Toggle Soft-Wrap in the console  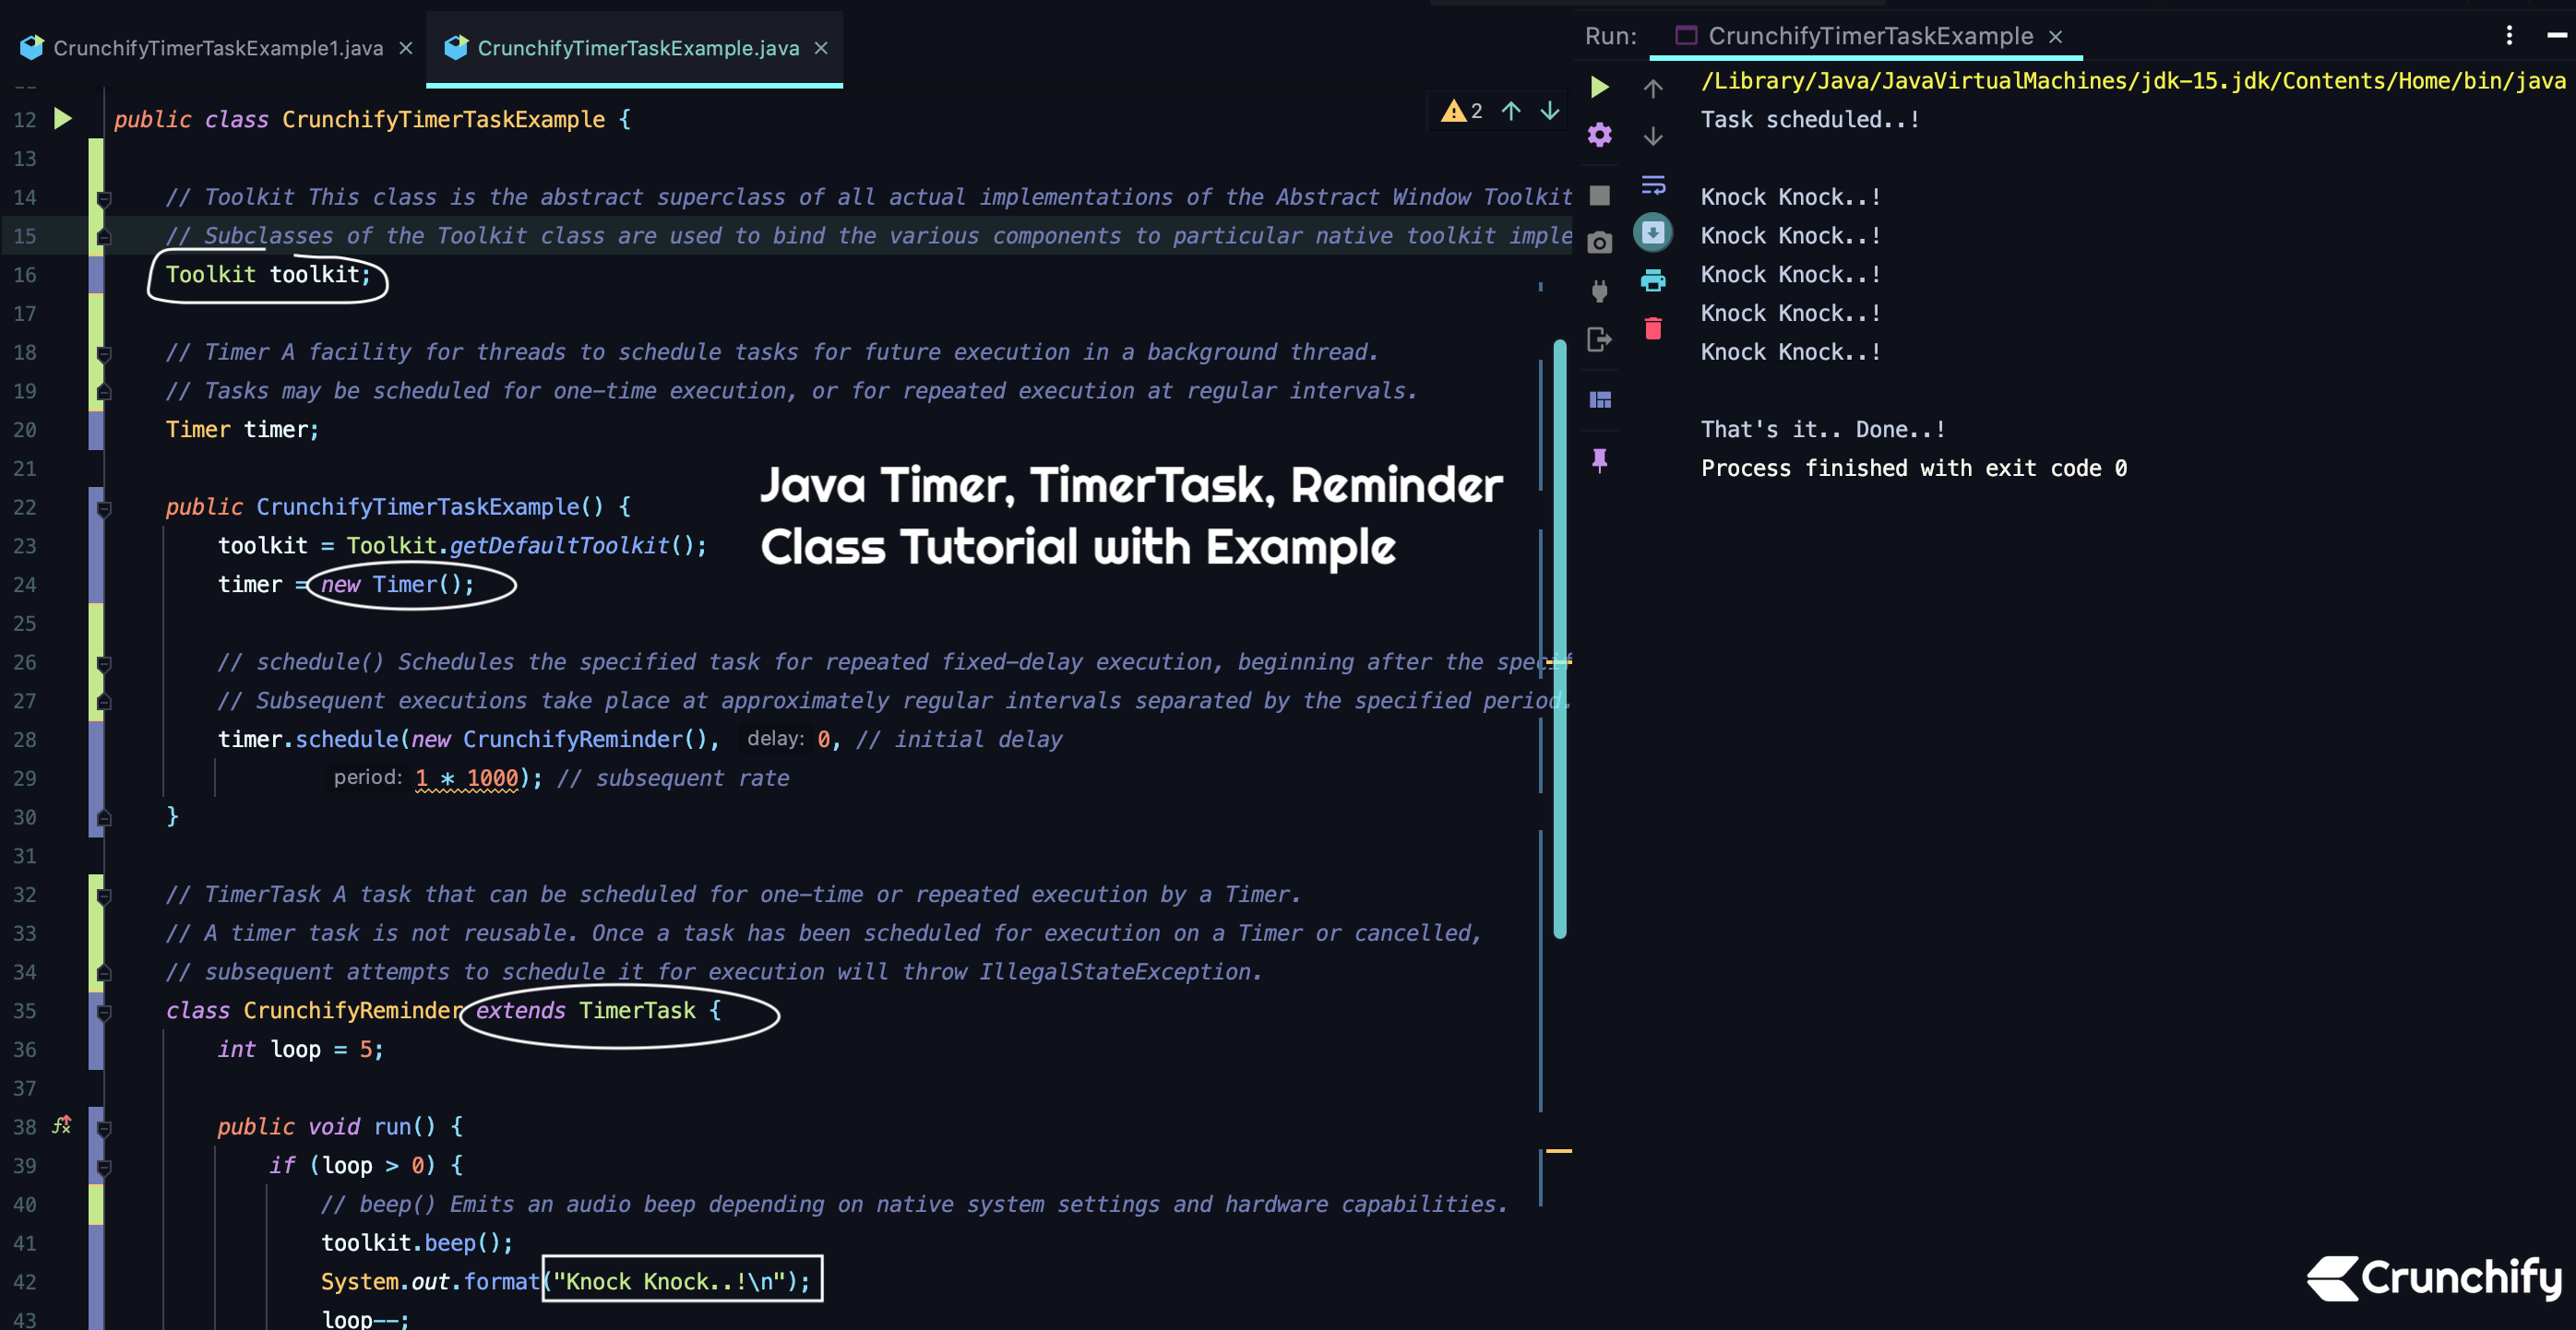1652,185
